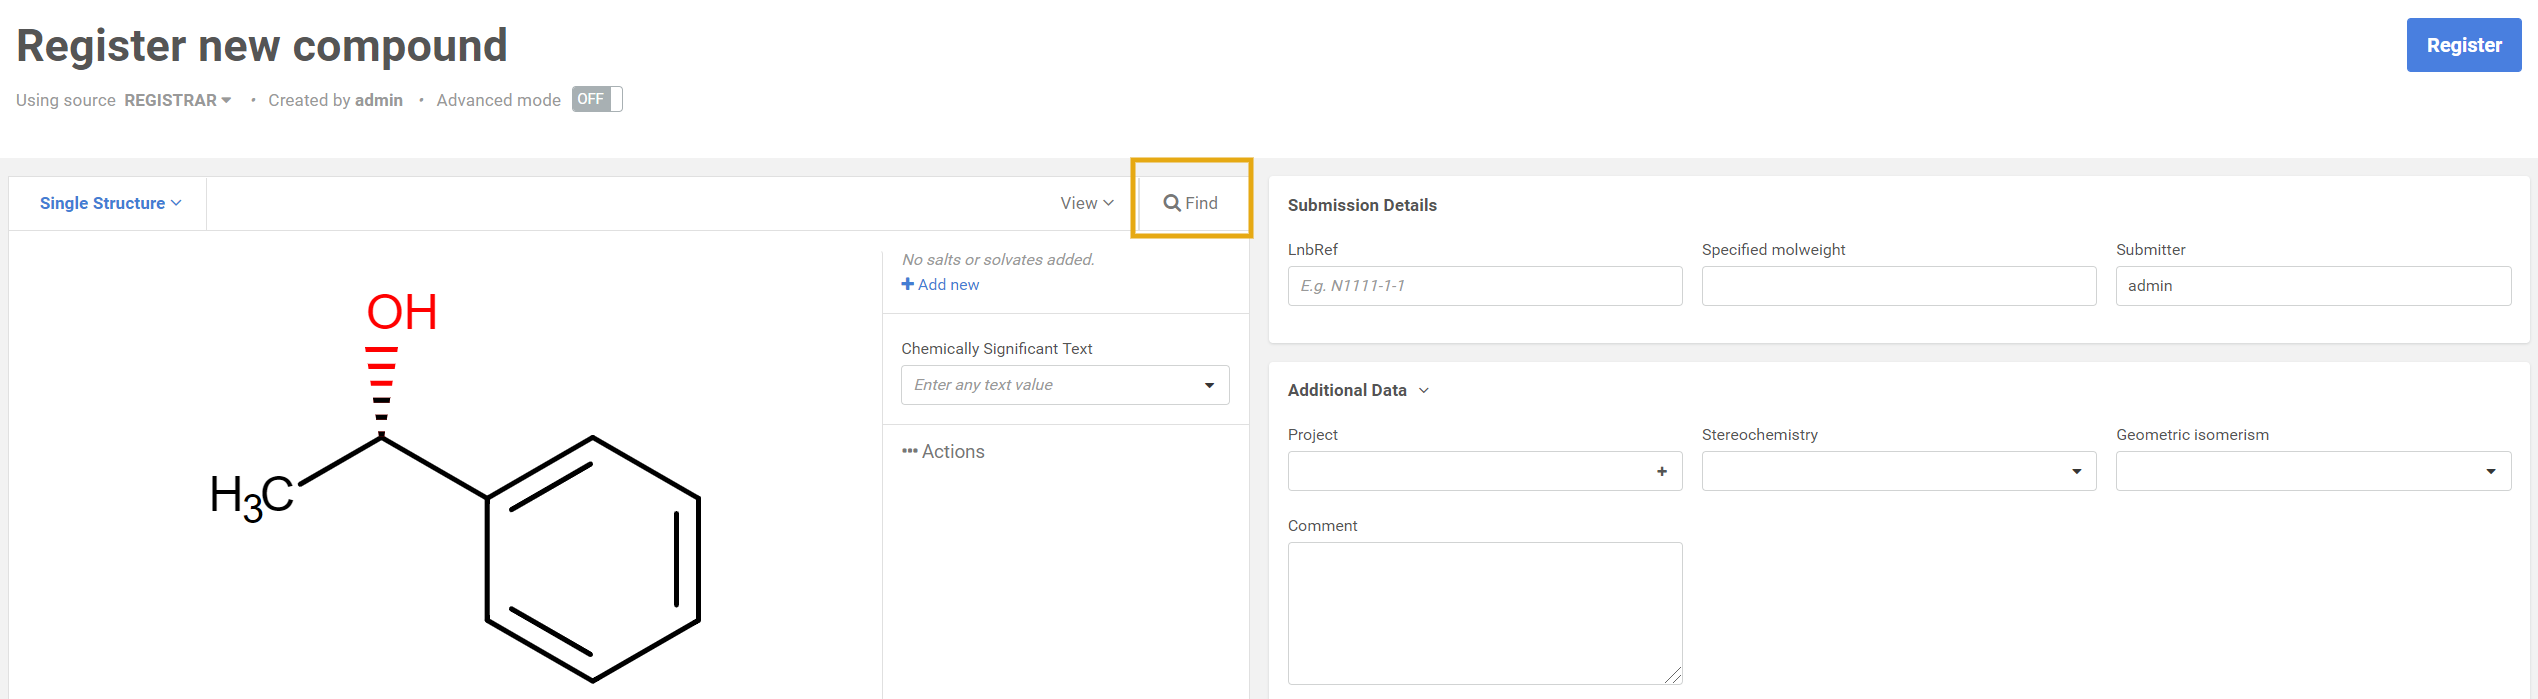The height and width of the screenshot is (699, 2538).
Task: Click the Find magnifier icon
Action: (1171, 203)
